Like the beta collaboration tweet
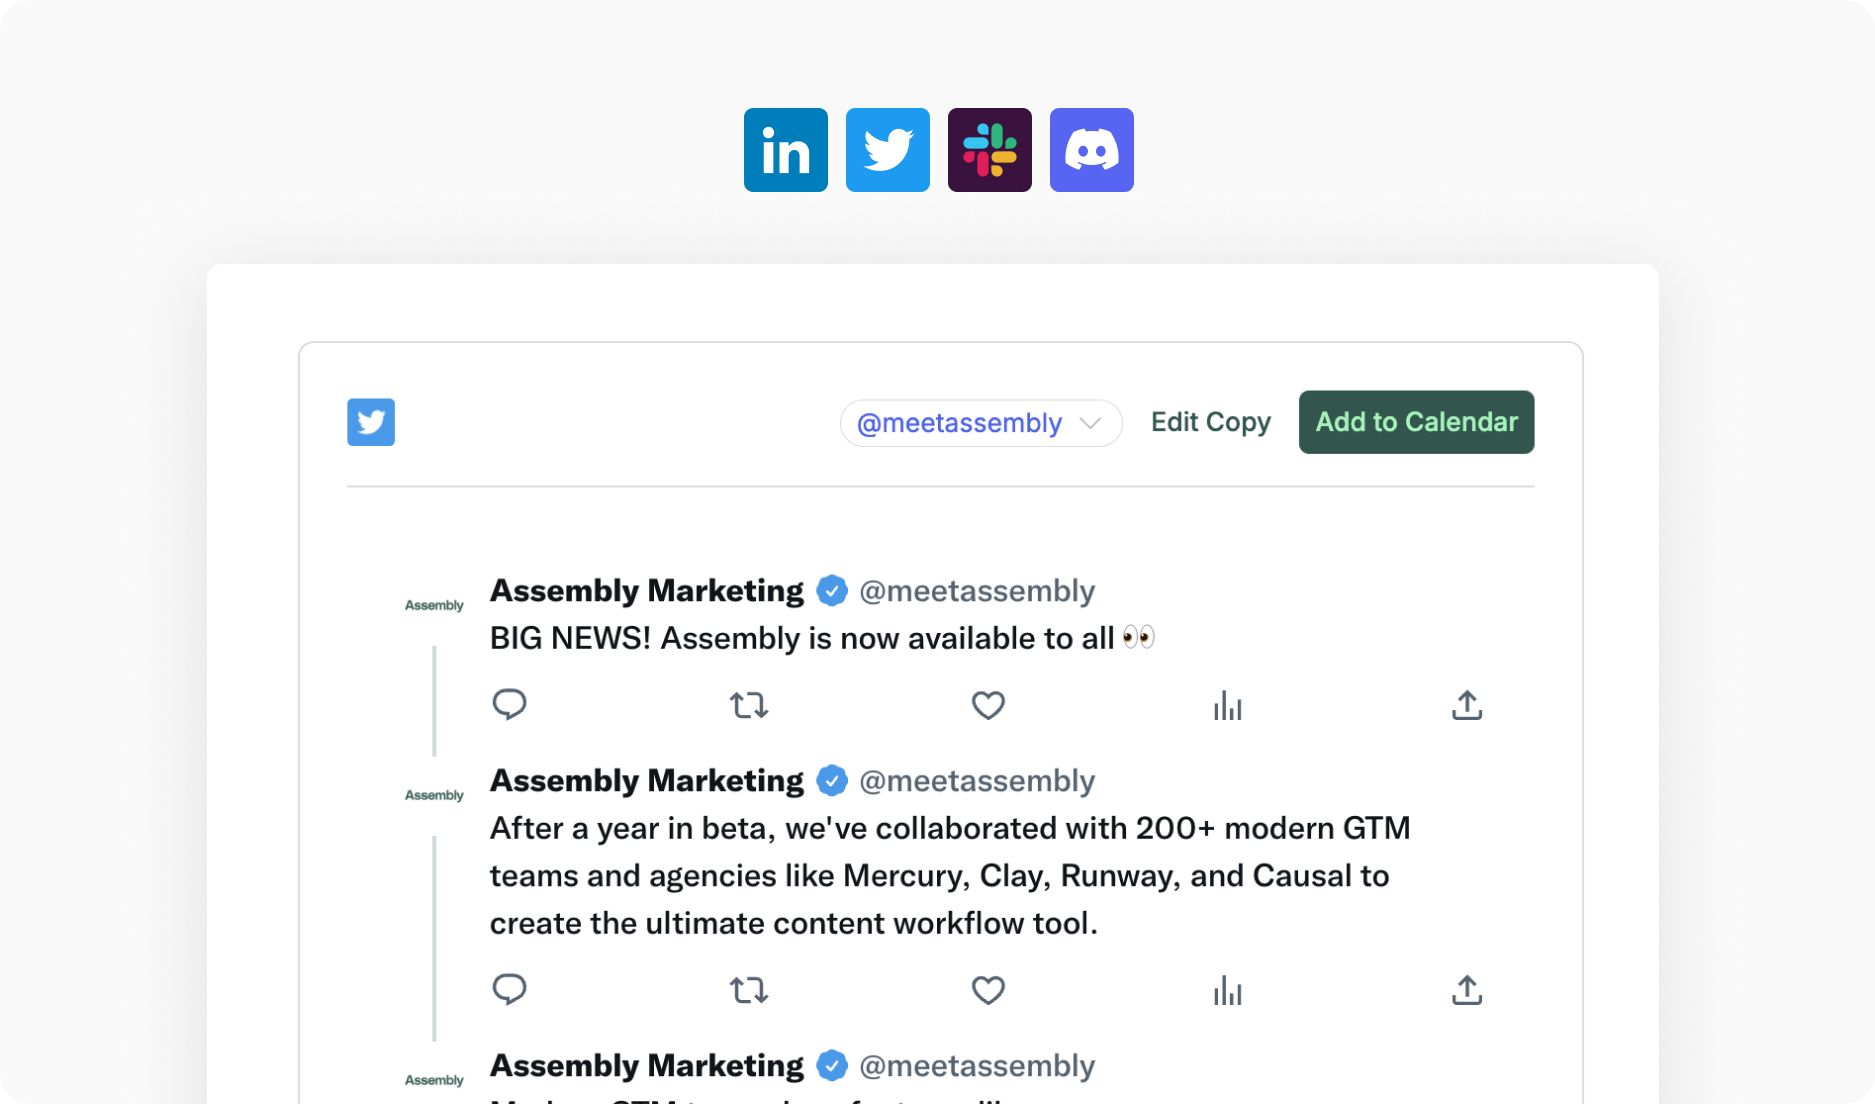 pos(988,991)
